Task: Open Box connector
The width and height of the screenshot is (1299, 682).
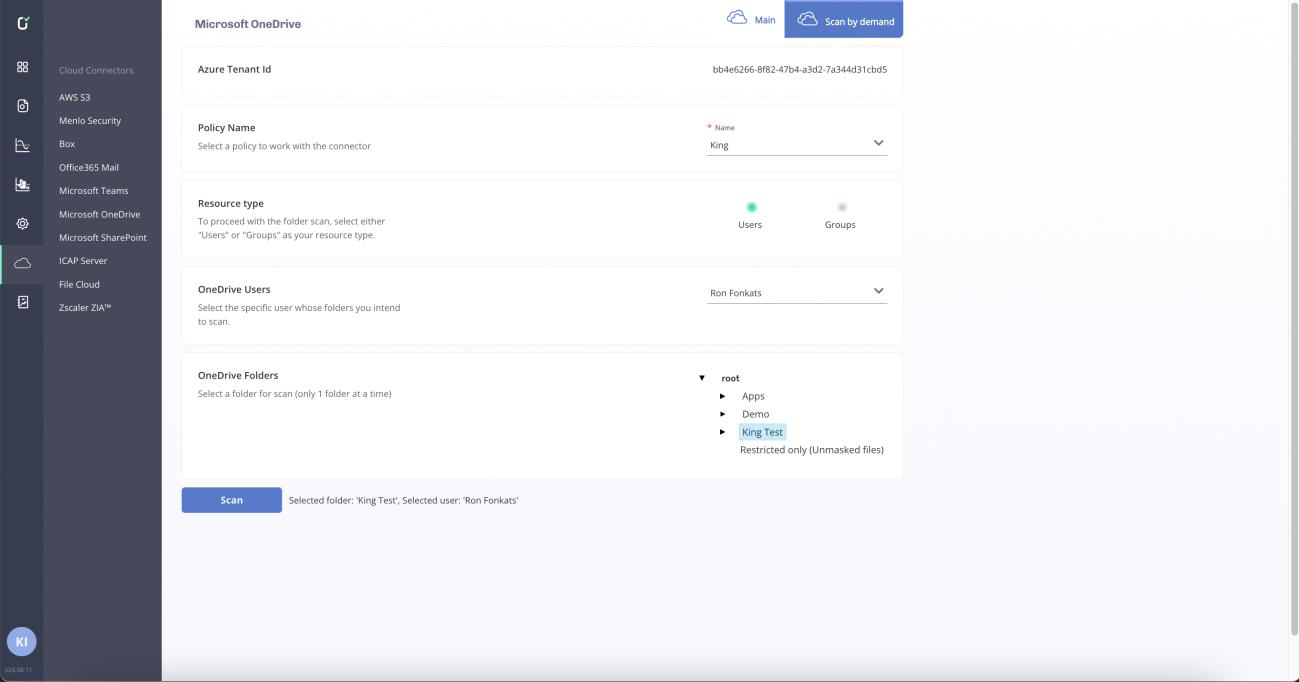Action: click(x=67, y=144)
